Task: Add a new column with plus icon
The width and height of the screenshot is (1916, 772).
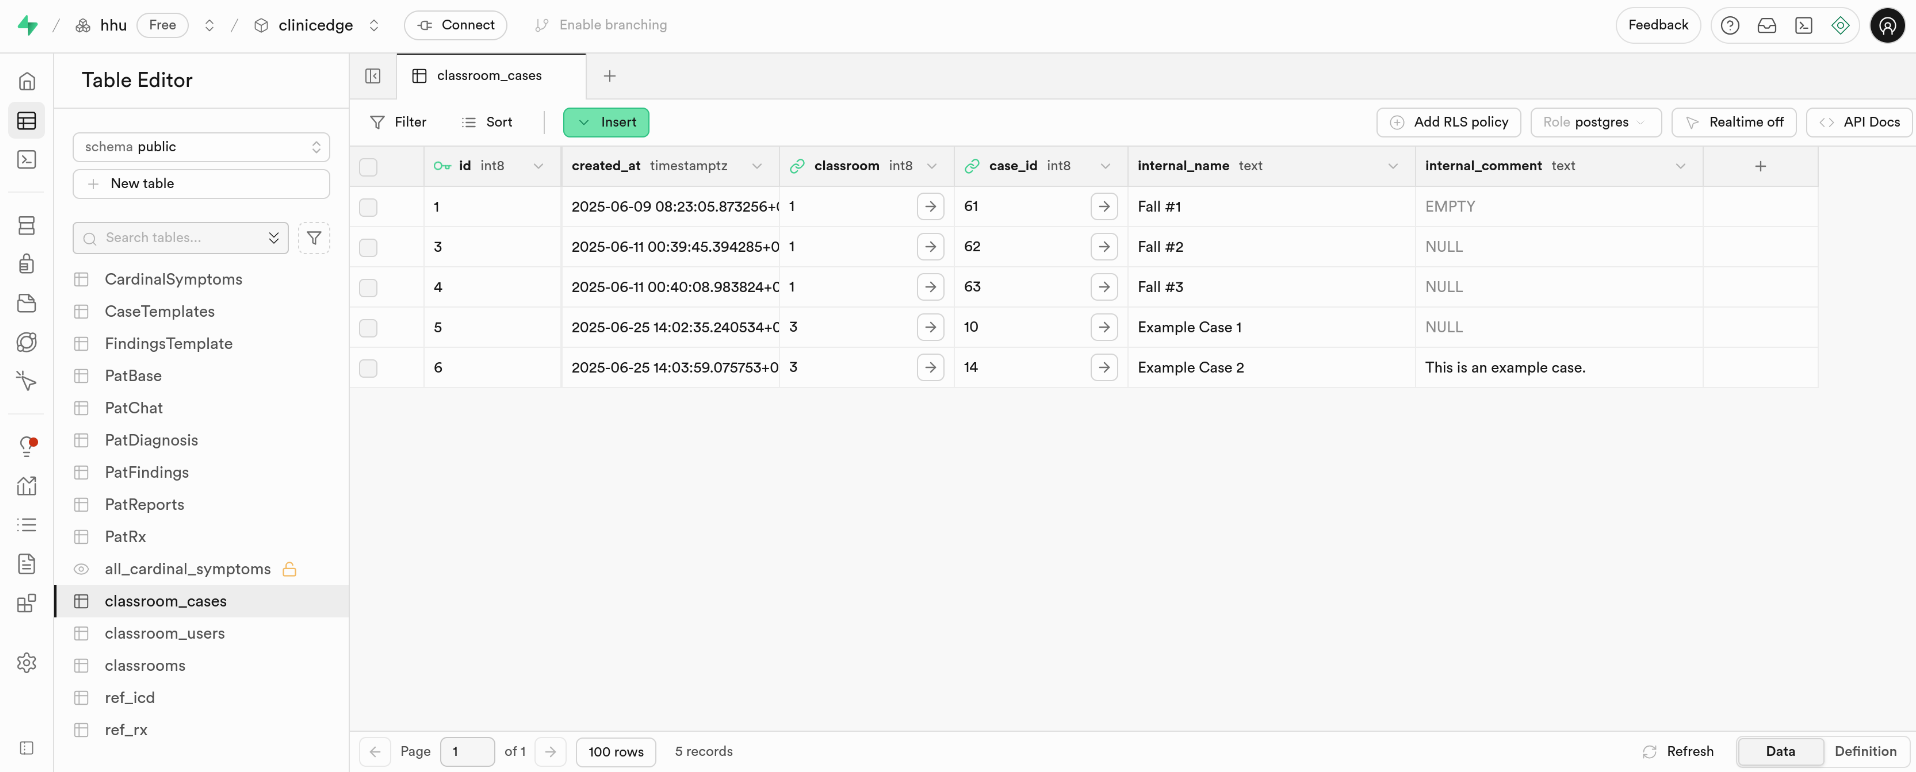Action: (x=1760, y=166)
